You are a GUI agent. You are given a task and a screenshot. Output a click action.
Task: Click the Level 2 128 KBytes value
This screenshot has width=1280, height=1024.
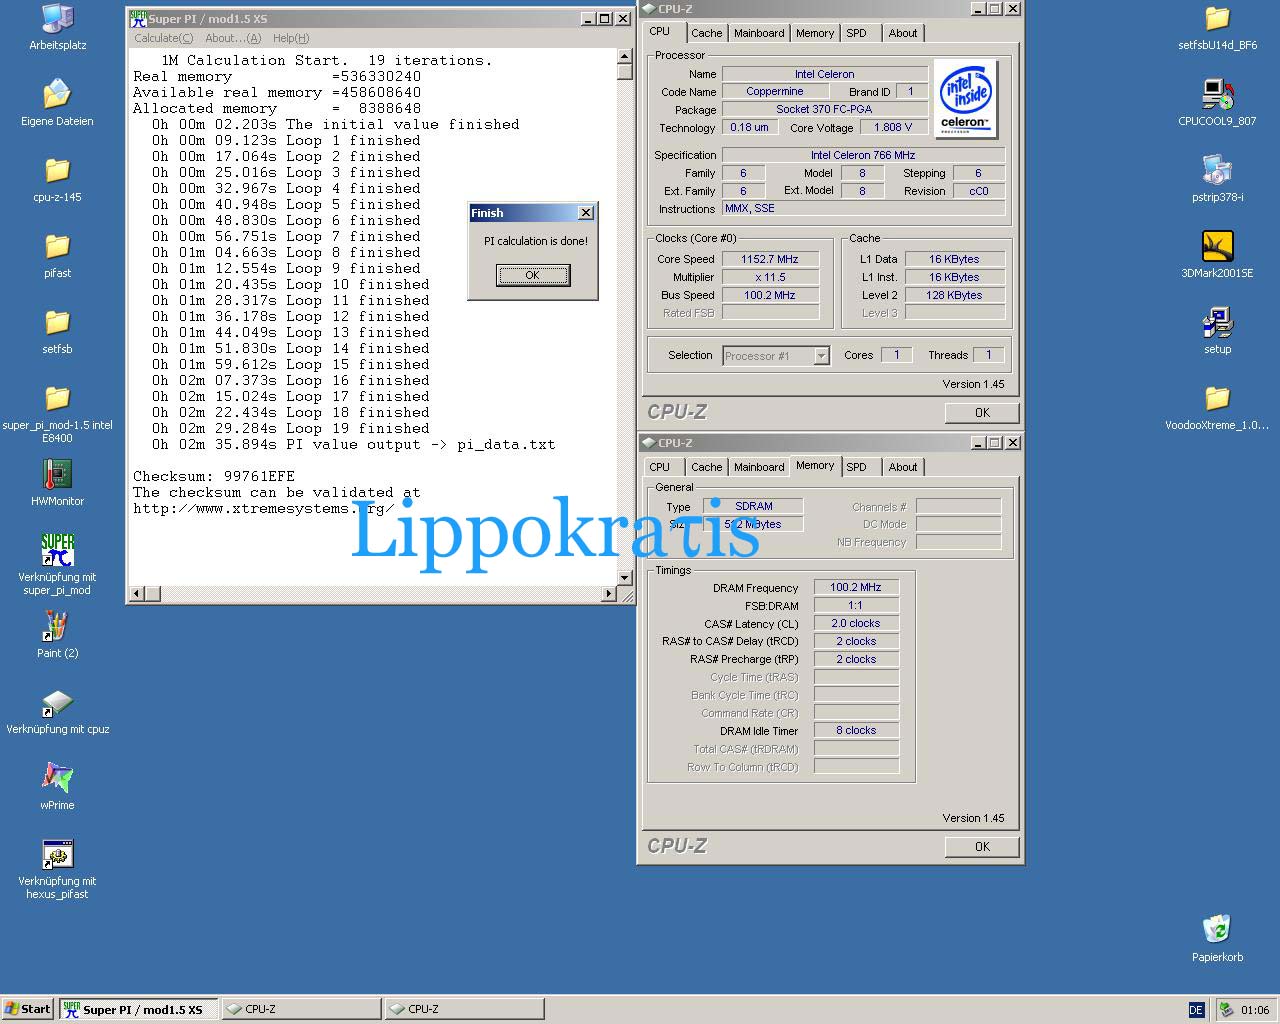click(955, 295)
